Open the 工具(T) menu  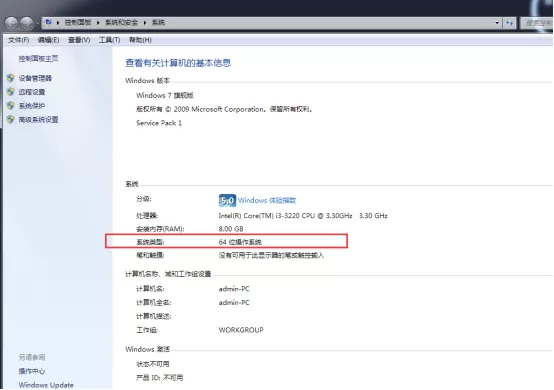click(110, 40)
